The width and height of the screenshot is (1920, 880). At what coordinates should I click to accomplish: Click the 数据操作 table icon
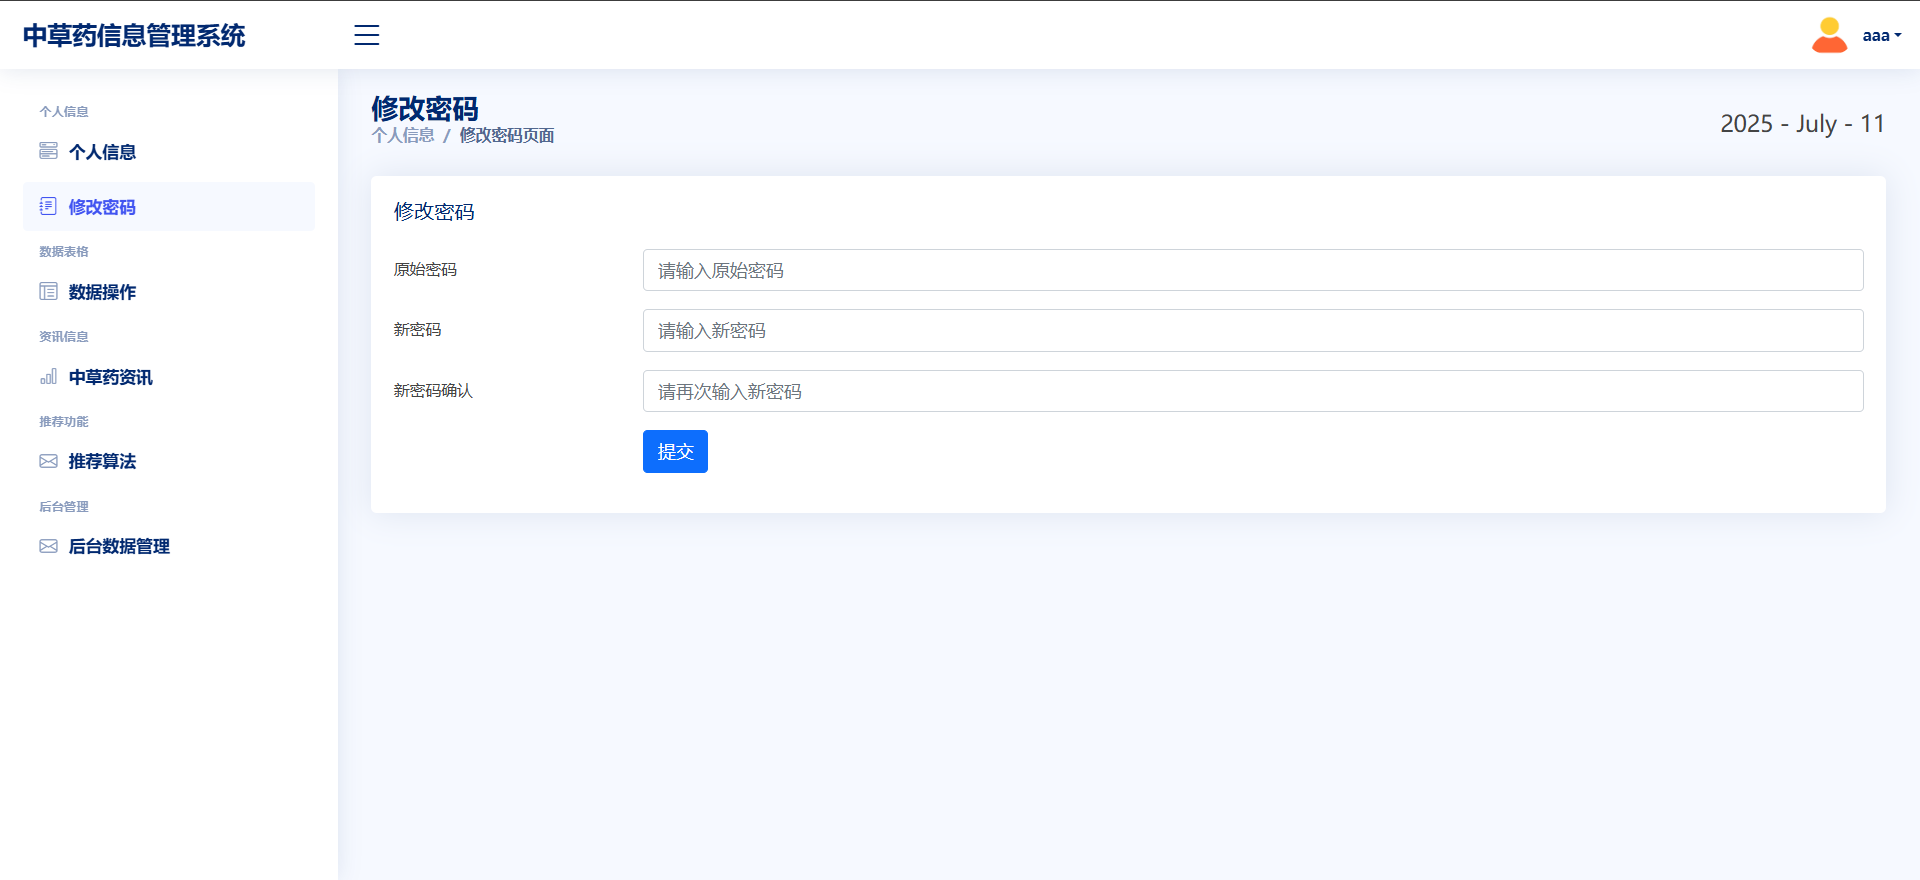48,291
